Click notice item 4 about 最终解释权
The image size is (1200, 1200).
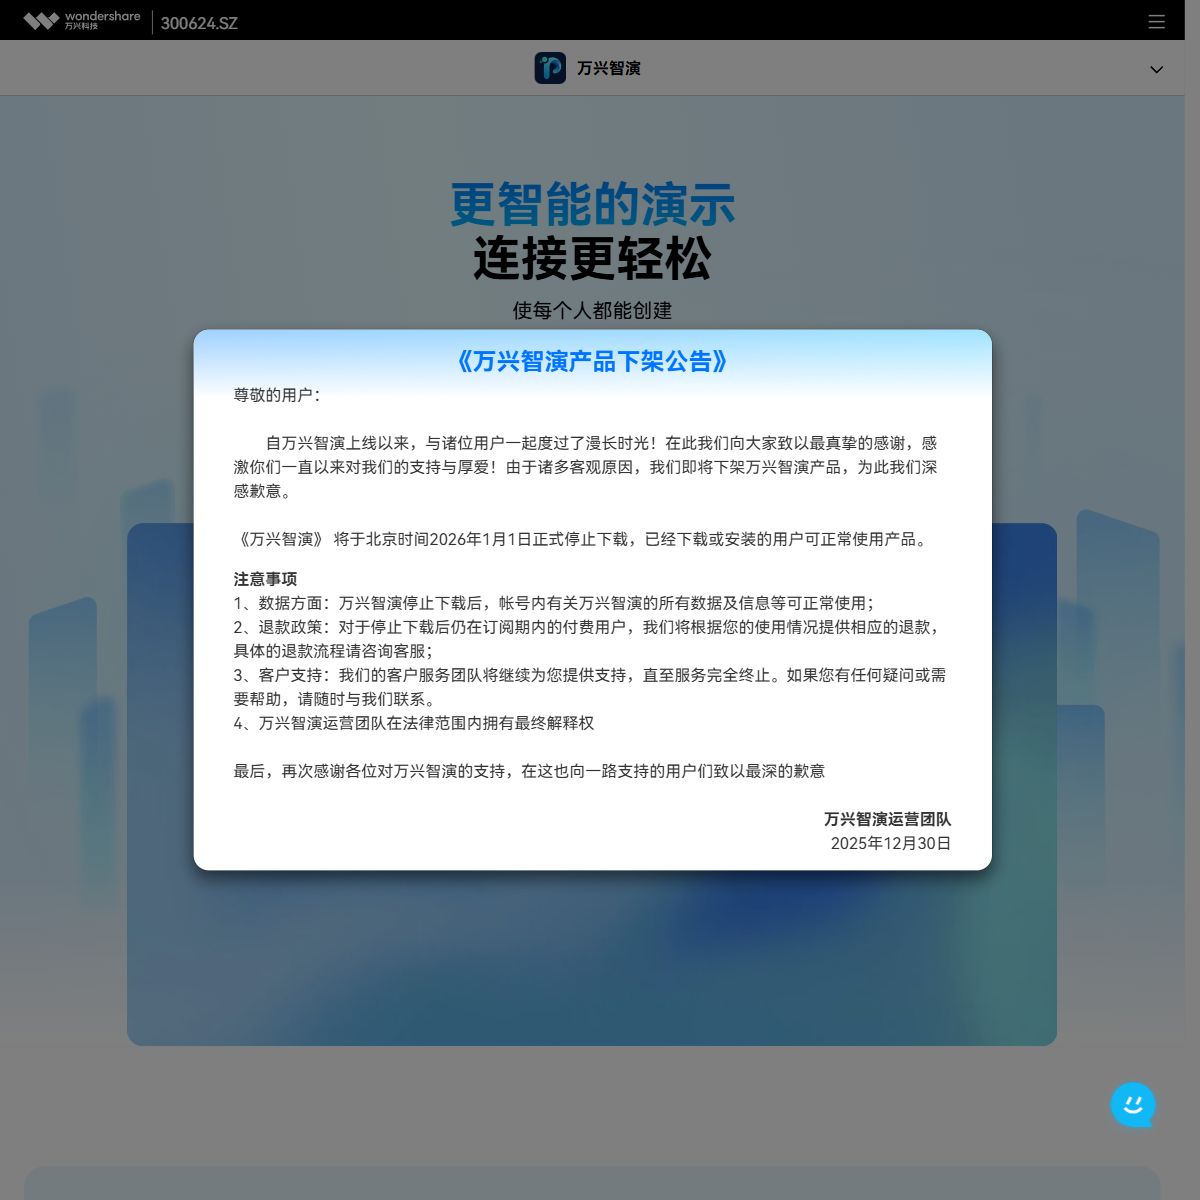tap(414, 723)
